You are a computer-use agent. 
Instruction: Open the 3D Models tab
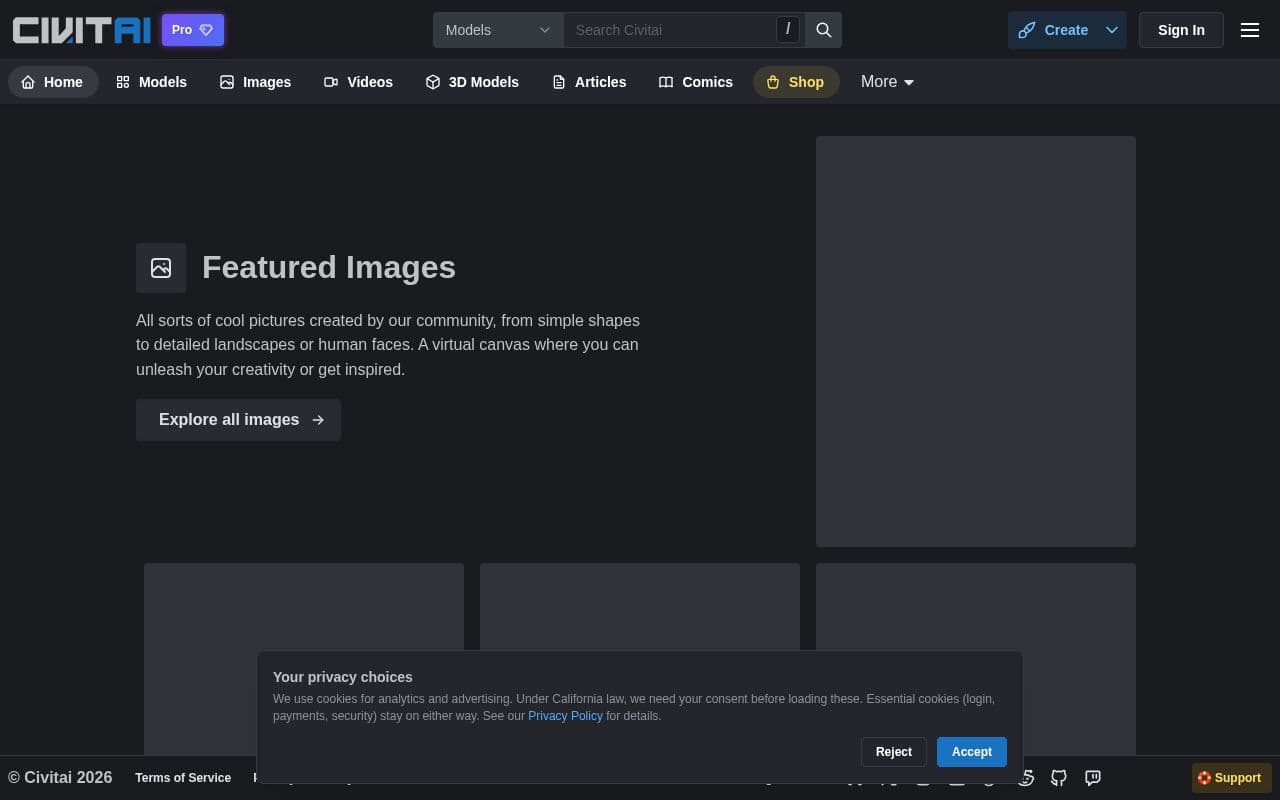tap(472, 82)
